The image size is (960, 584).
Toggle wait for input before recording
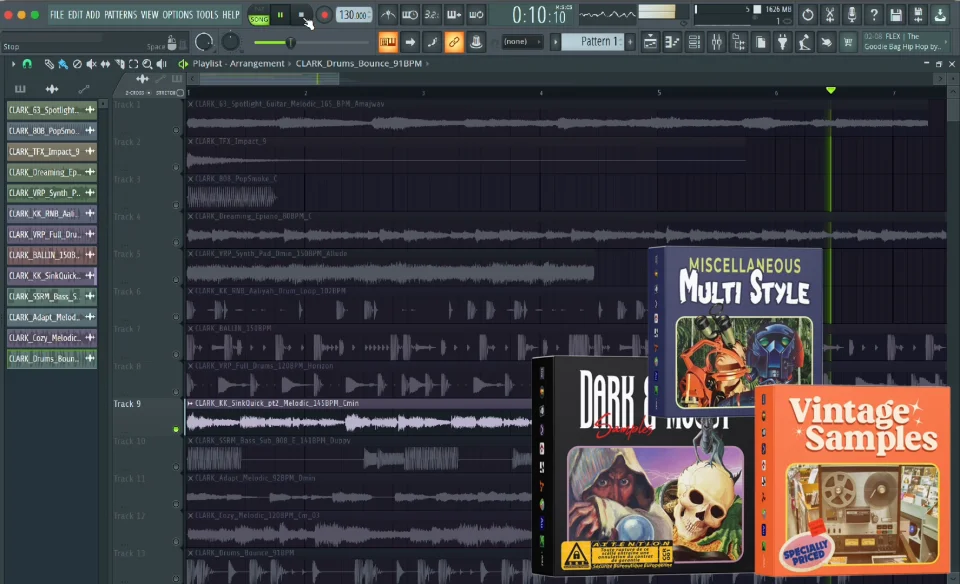[x=410, y=15]
